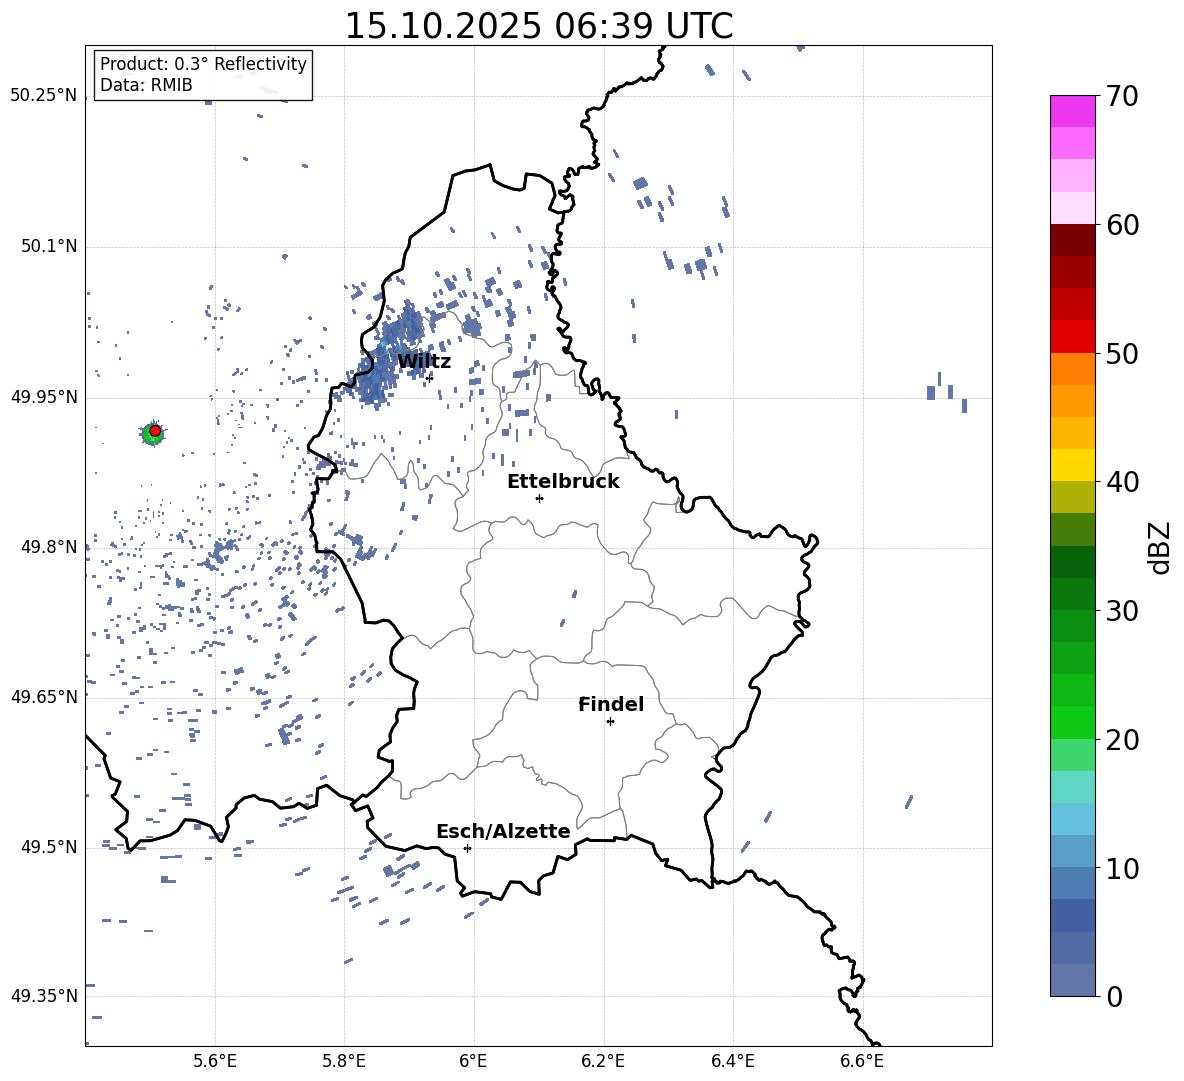
Task: Click the 49.95°N latitude label
Action: tap(44, 397)
